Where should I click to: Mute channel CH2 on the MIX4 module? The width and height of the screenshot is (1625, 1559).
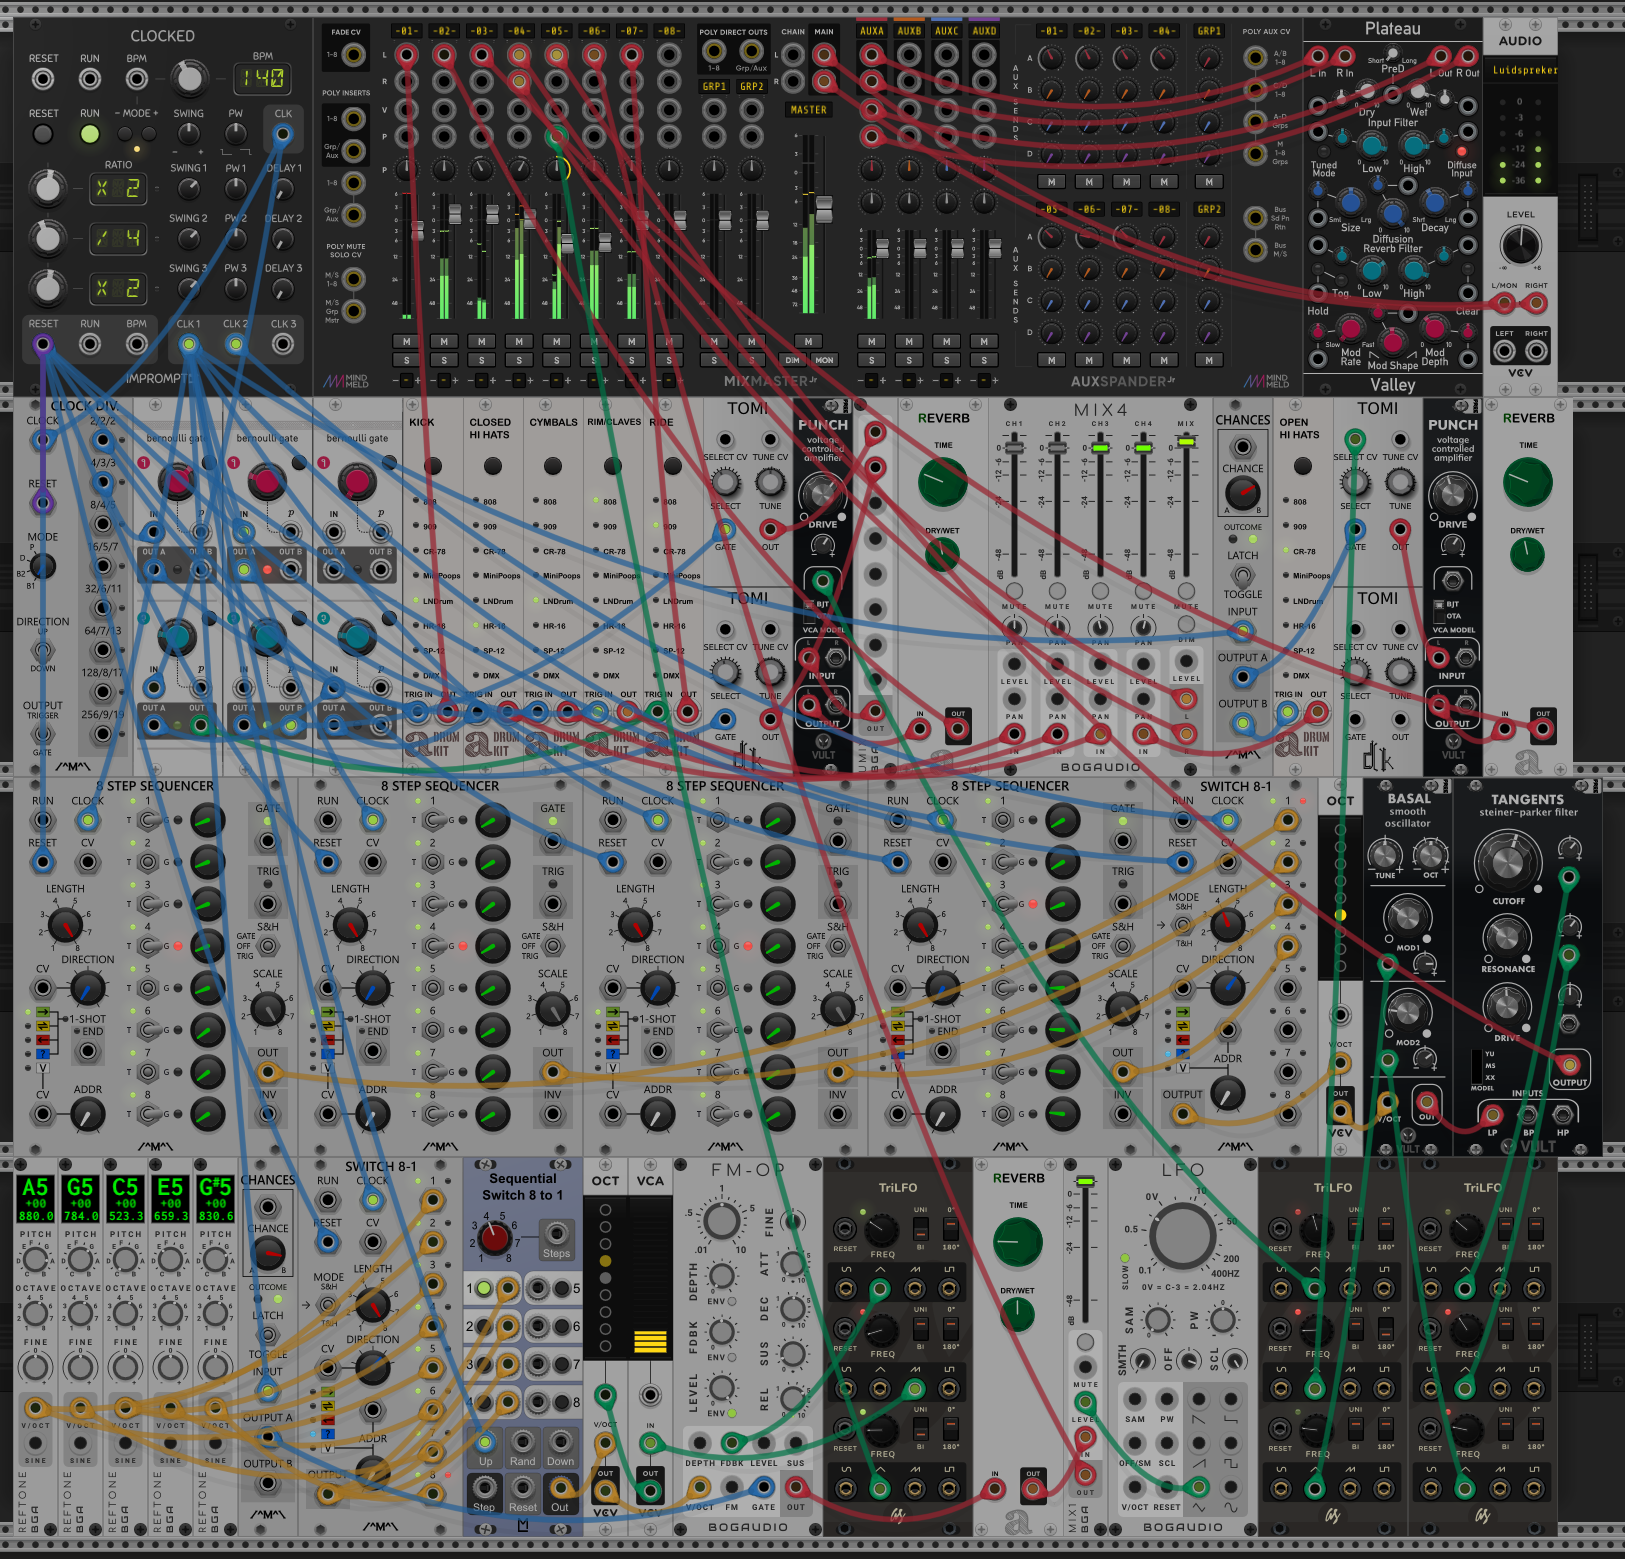pyautogui.click(x=1057, y=591)
